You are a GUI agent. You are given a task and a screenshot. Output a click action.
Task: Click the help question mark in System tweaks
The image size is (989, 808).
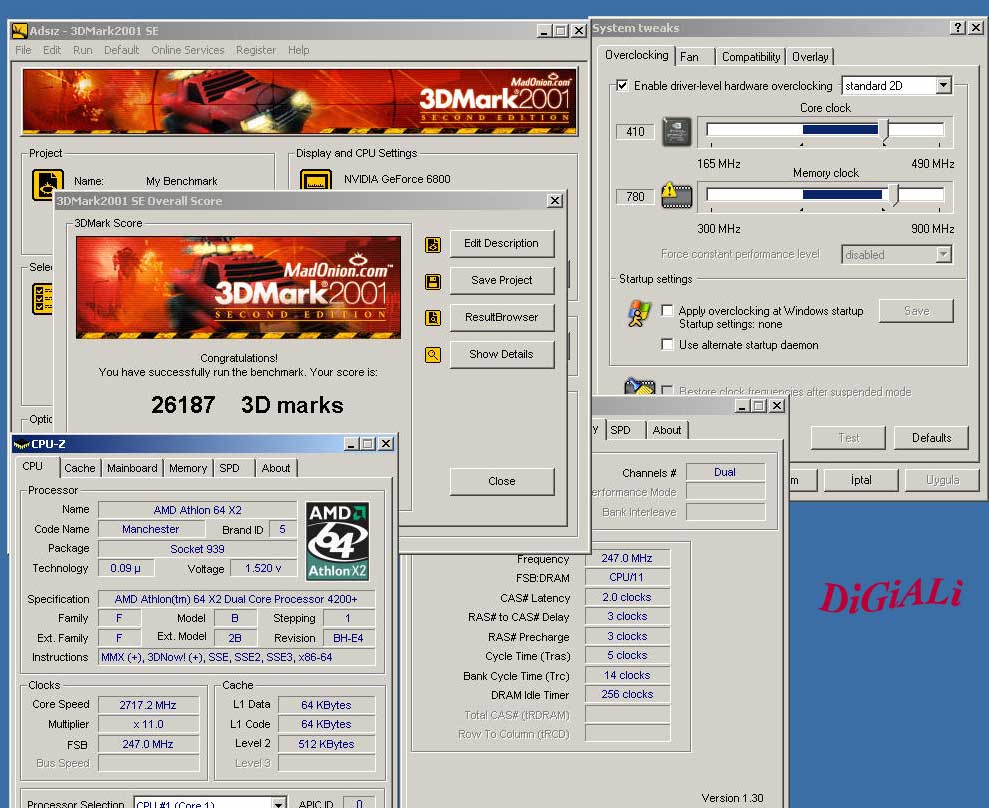957,27
